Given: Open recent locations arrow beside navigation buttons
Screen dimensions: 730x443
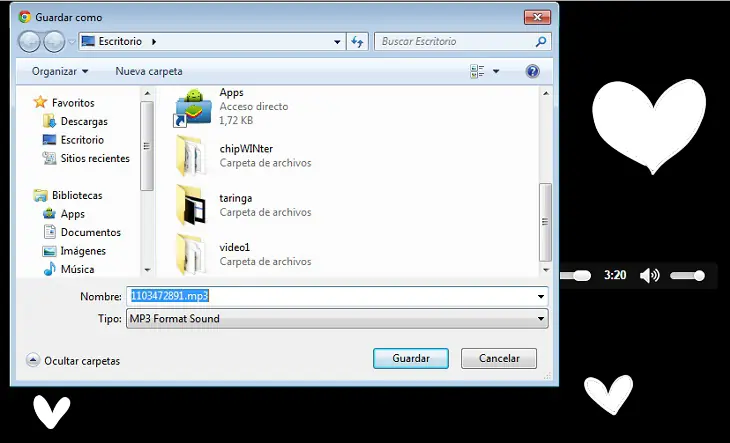Looking at the screenshot, I should (x=72, y=42).
